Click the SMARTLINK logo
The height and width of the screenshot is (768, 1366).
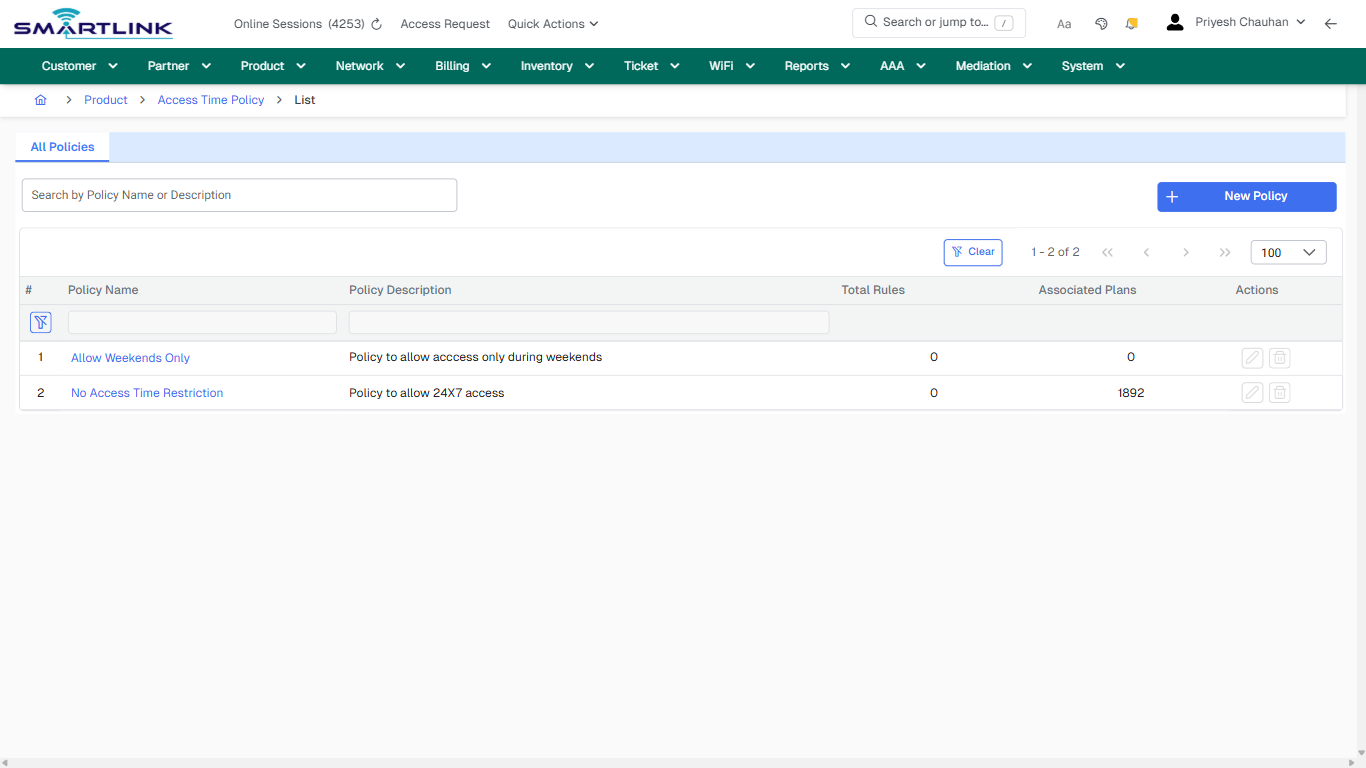[92, 23]
